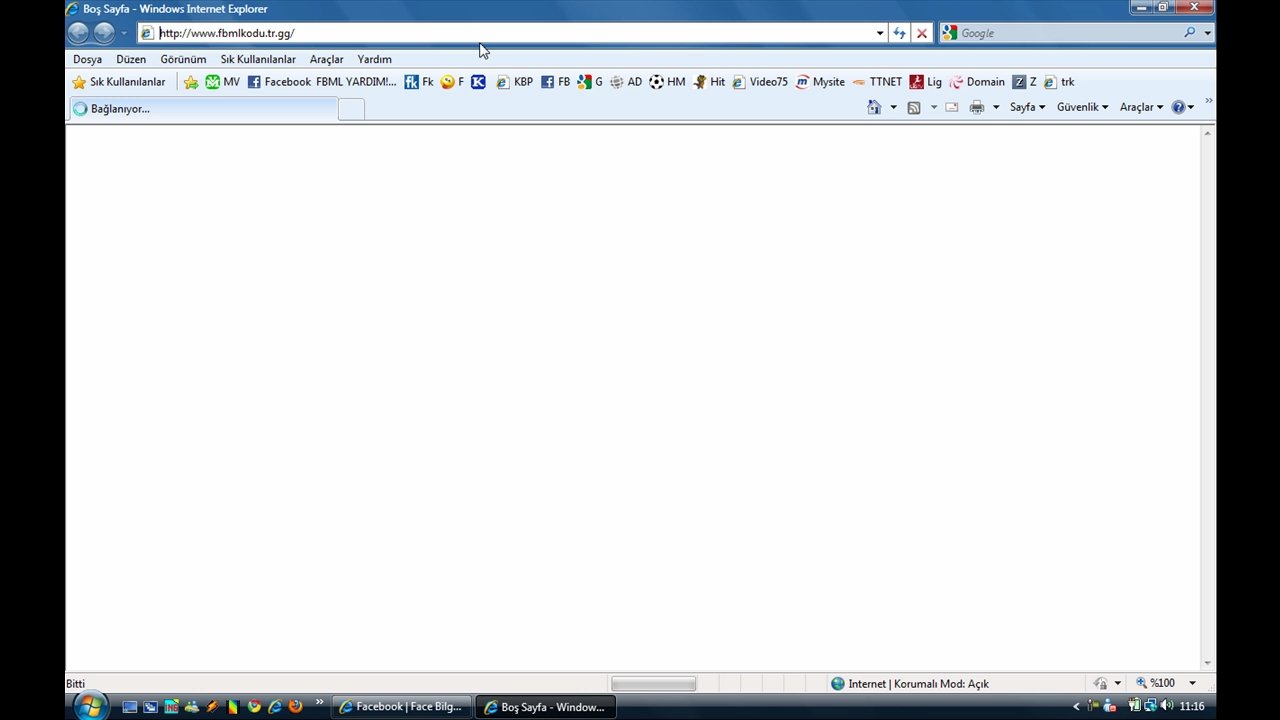Click the zoom magnifier %100 button
Screen dimensions: 1280x720
click(x=1155, y=683)
